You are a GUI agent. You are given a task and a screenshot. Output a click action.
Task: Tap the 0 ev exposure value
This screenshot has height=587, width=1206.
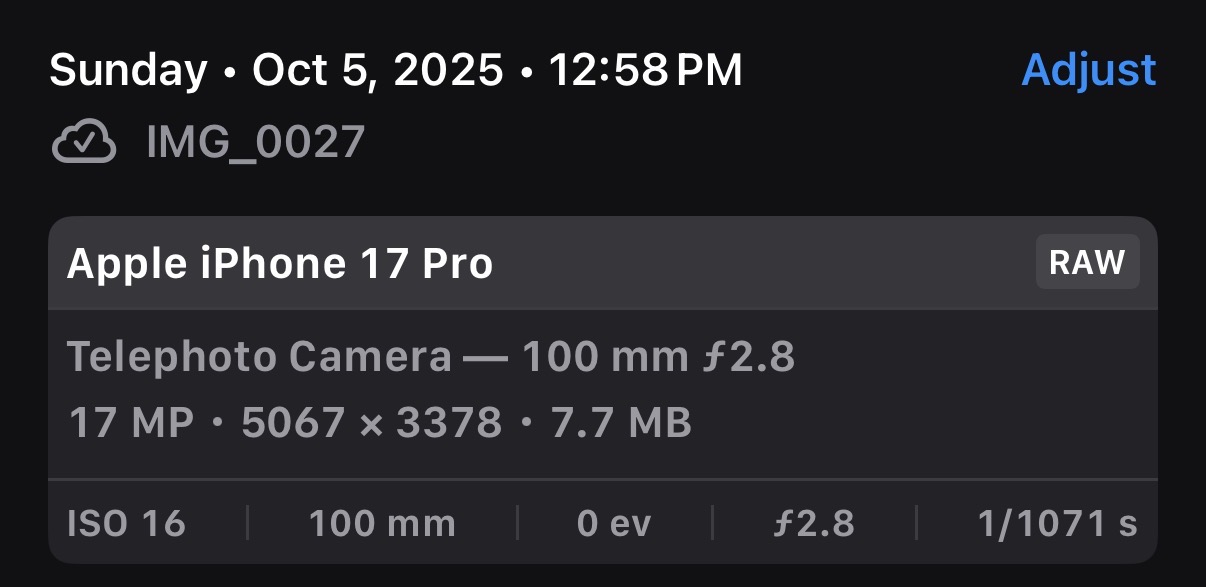[613, 523]
